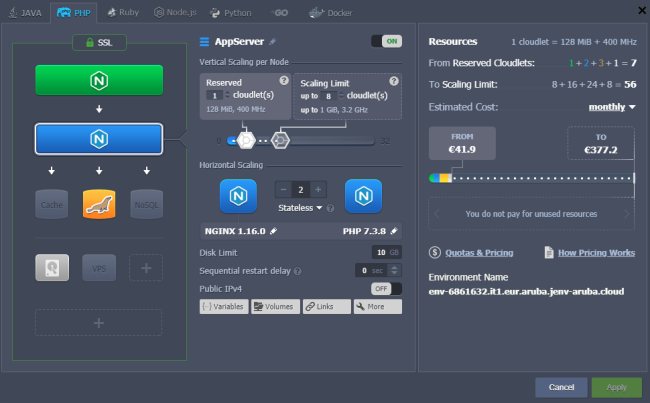Viewport: 650px width, 403px height.
Task: Add a Cache node
Action: (52, 204)
